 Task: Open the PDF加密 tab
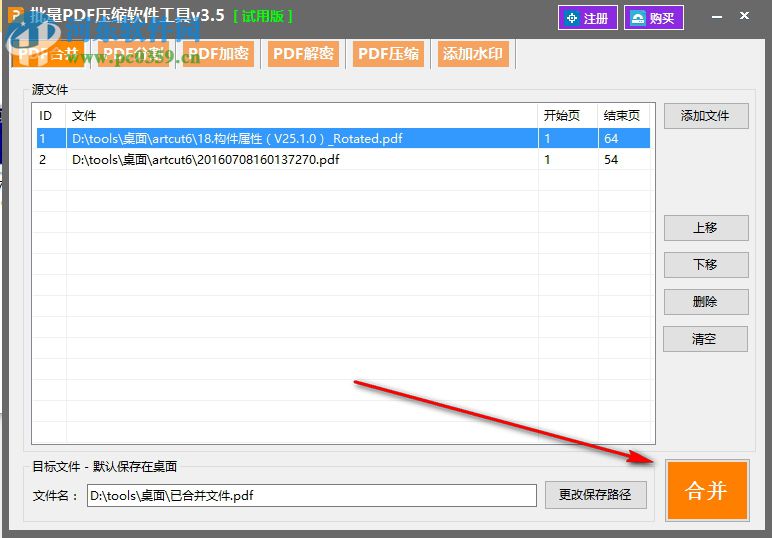pos(218,53)
